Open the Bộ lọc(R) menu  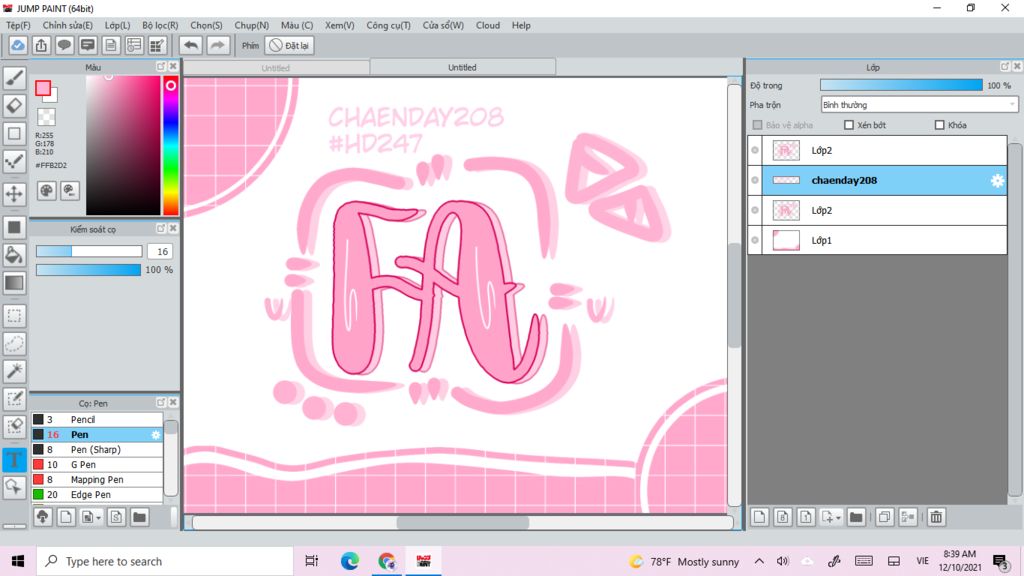point(160,25)
